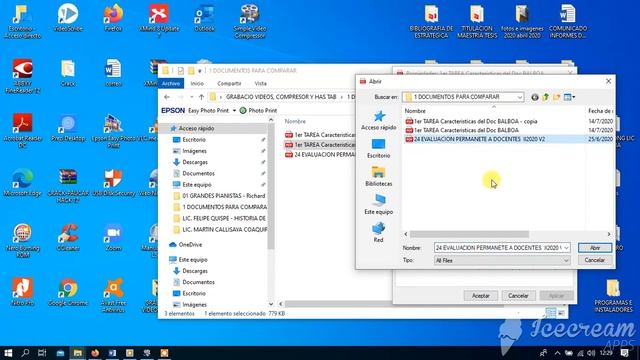
Task: Open Bibliotecas in the Abrir places bar
Action: tap(379, 177)
